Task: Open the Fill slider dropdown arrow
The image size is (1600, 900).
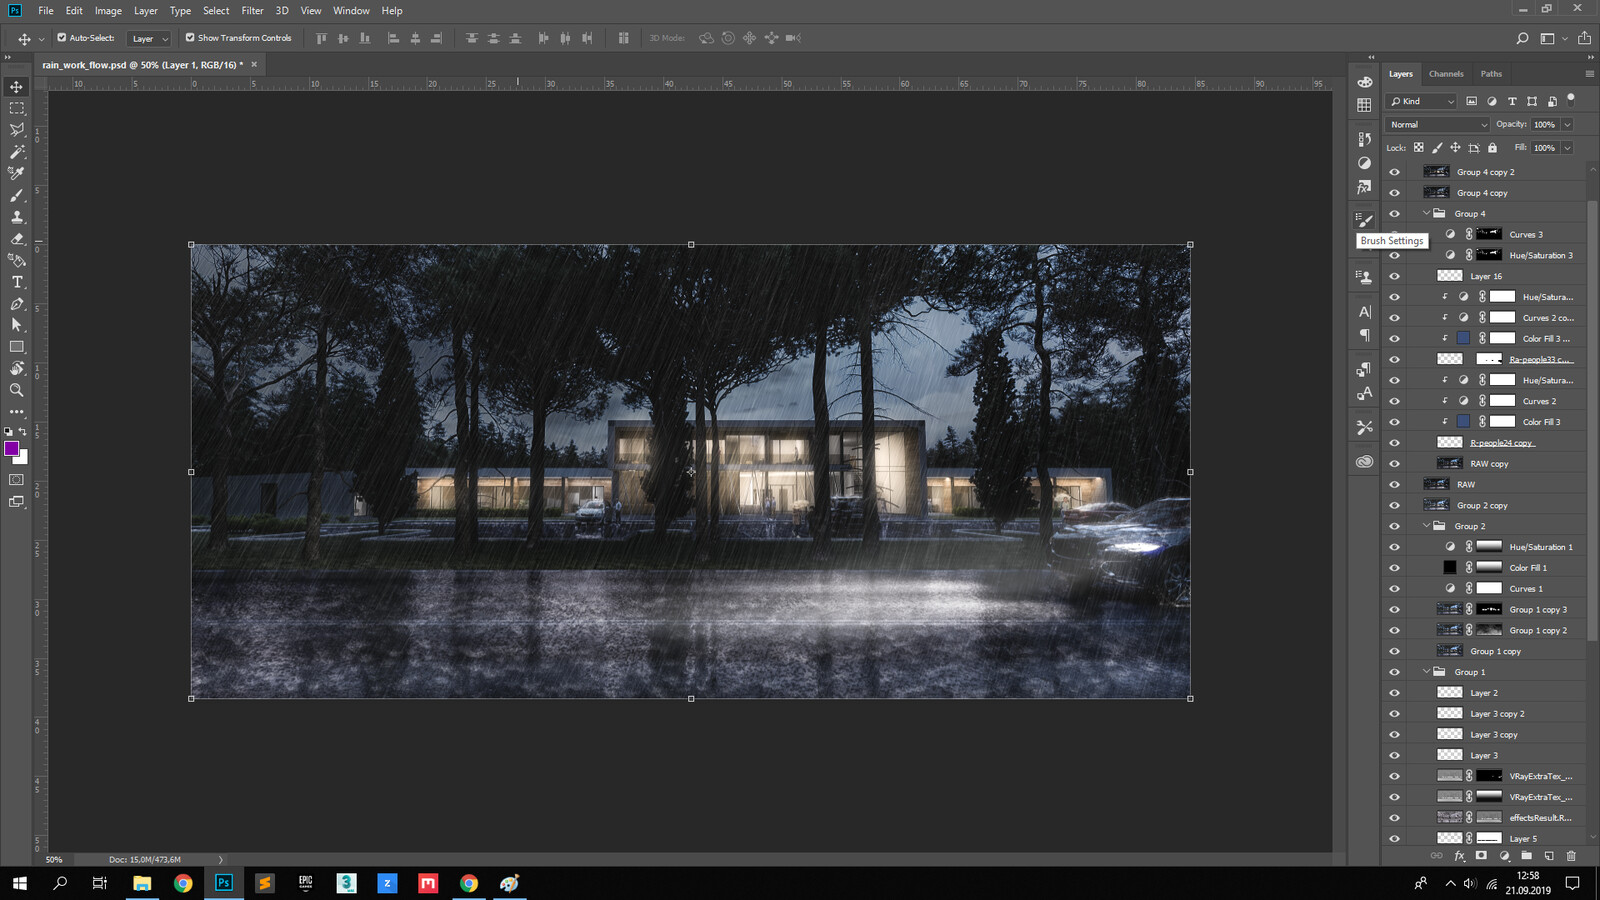Action: [x=1567, y=148]
